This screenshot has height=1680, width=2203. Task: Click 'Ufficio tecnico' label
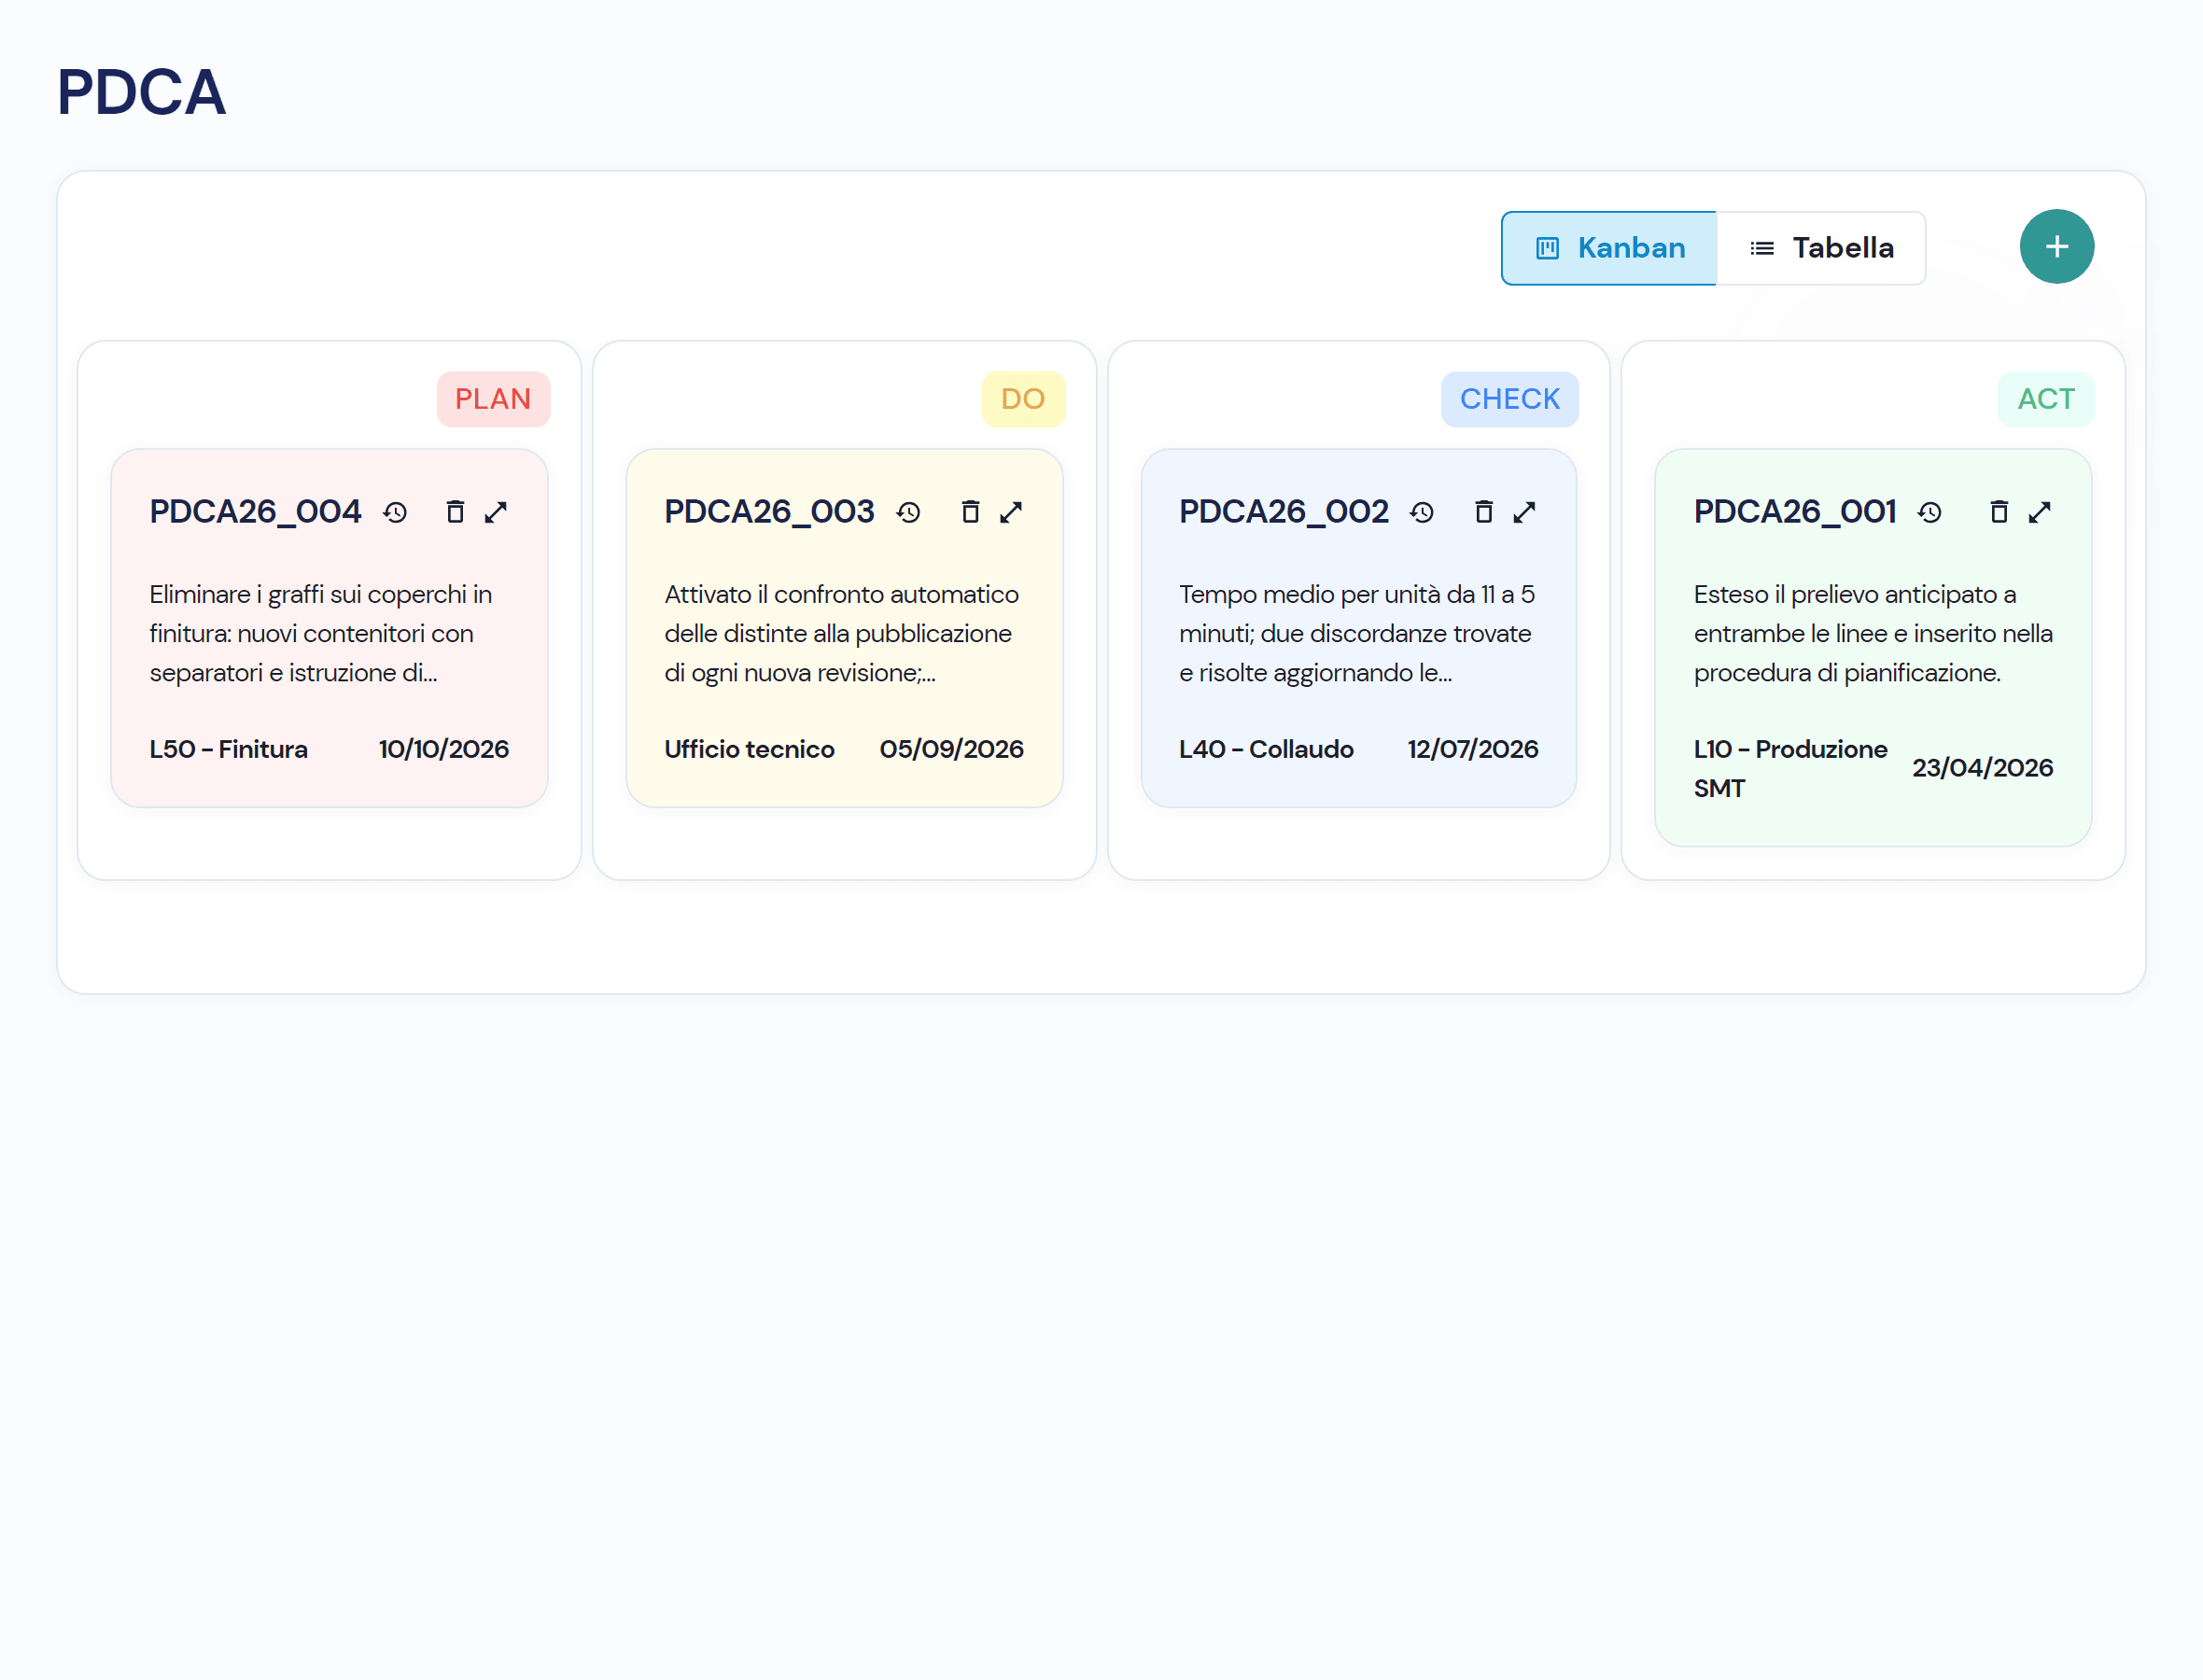coord(749,750)
